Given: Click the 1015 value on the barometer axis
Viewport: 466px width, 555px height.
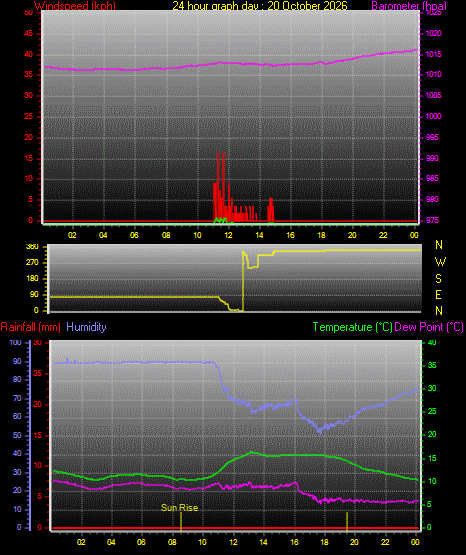Looking at the screenshot, I should pyautogui.click(x=433, y=54).
